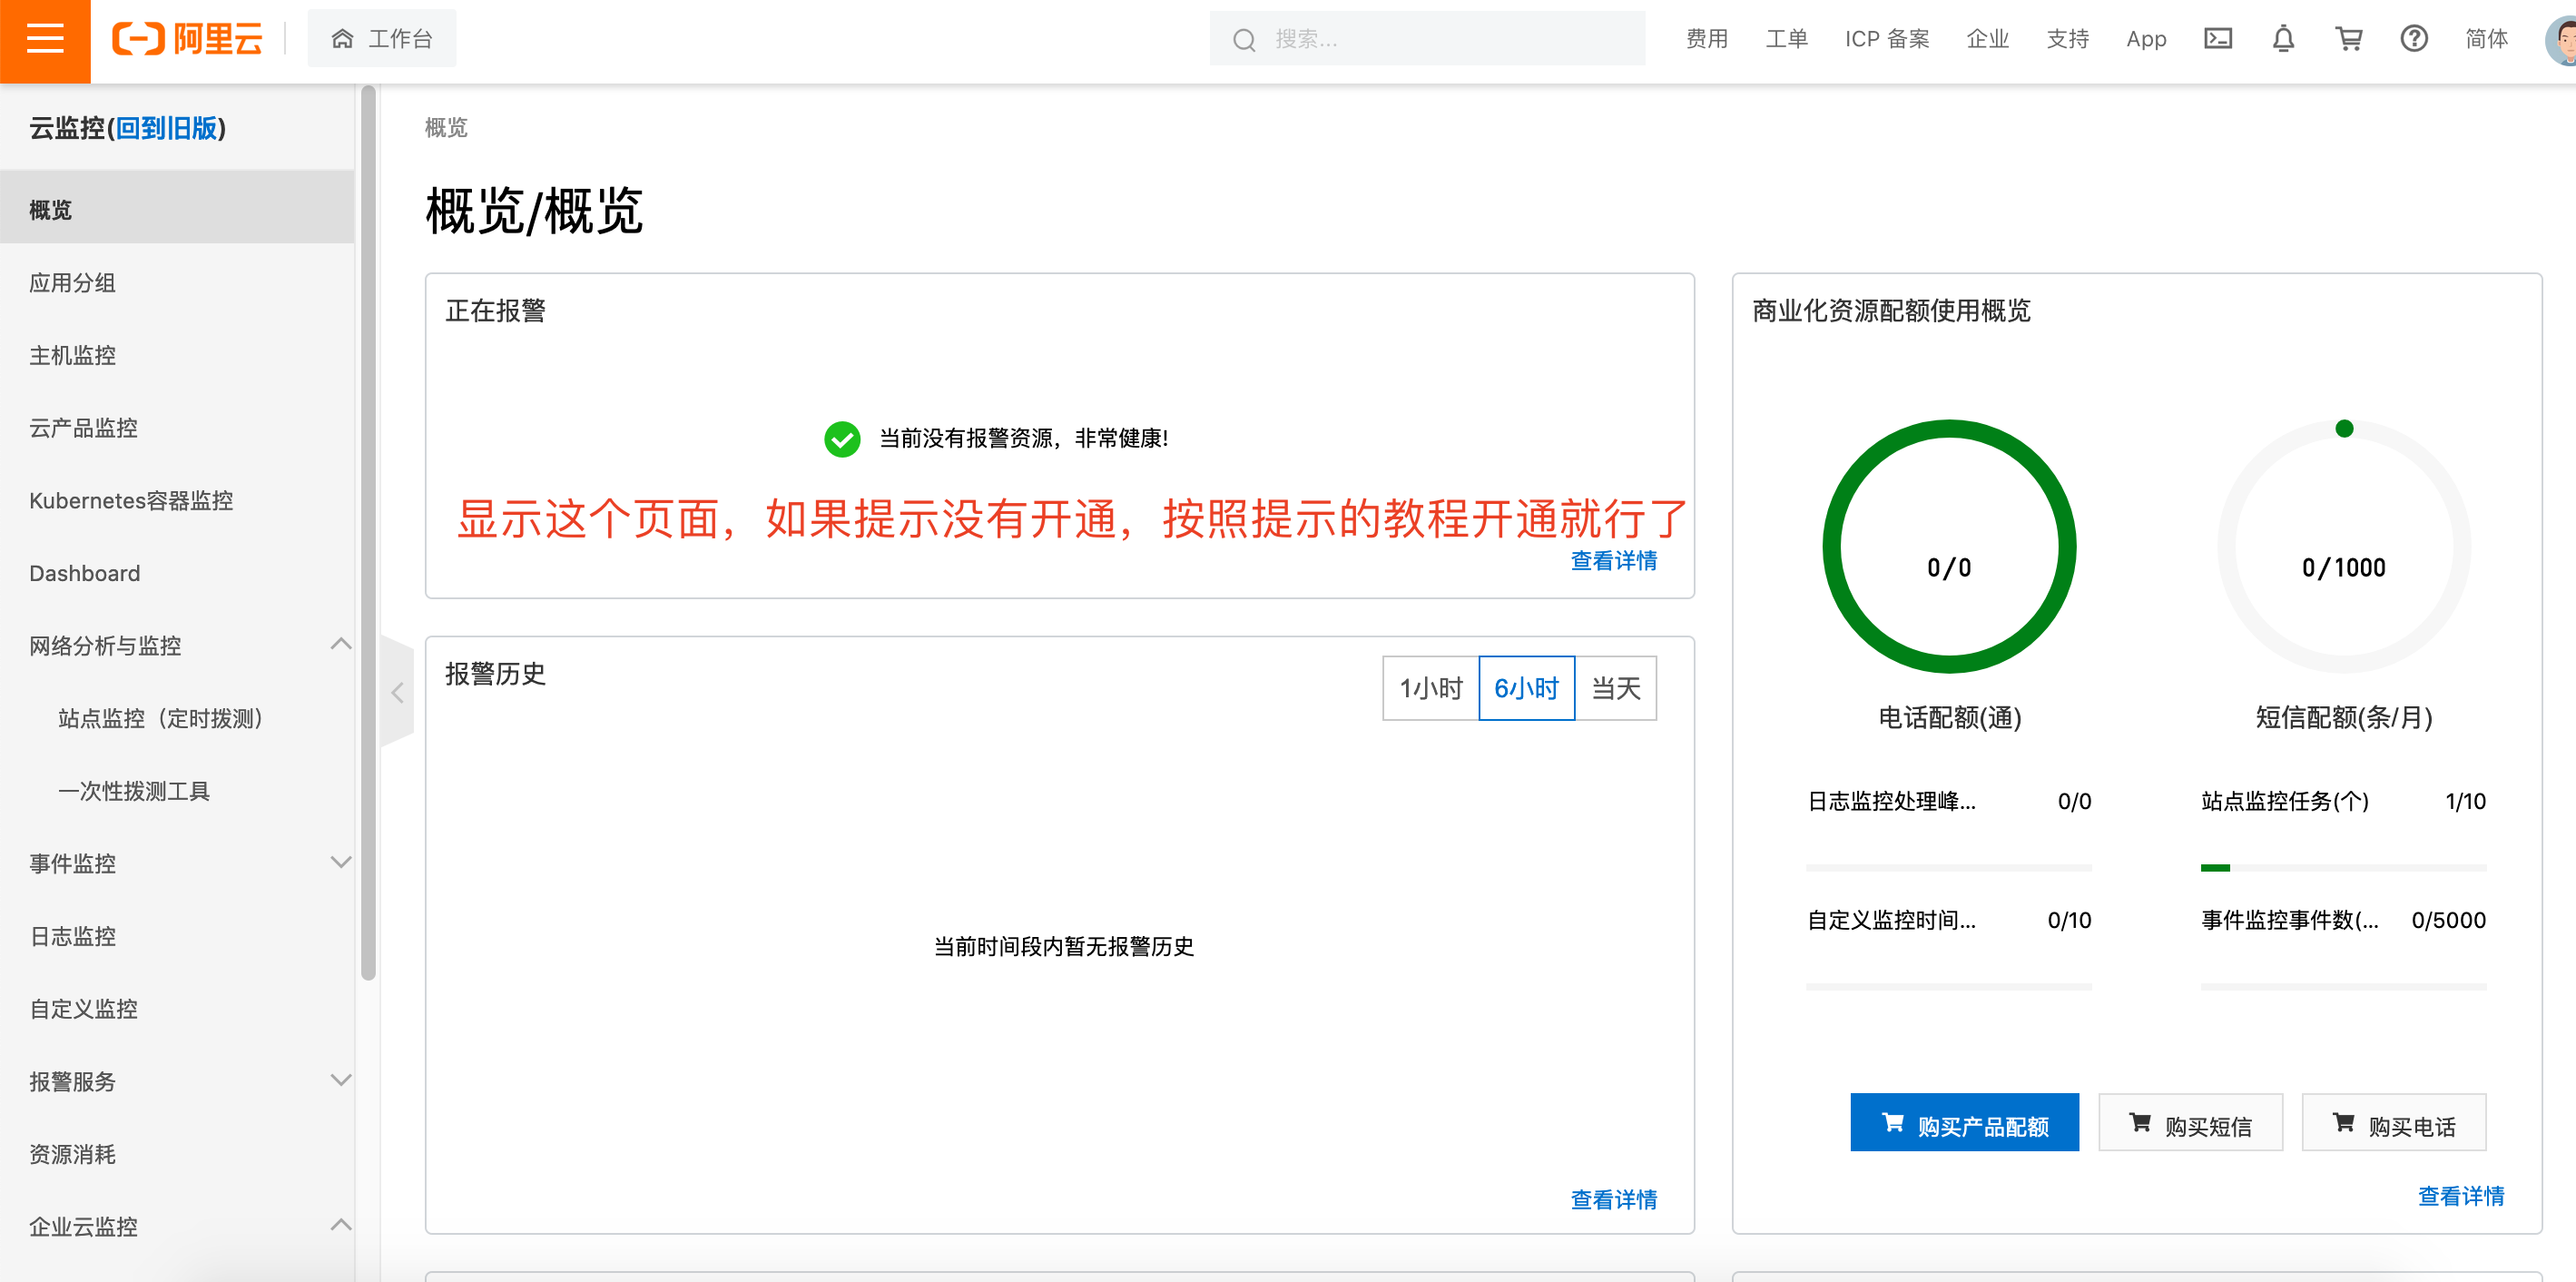2576x1282 pixels.
Task: Open 工作台 workbench button
Action: pyautogui.click(x=381, y=39)
